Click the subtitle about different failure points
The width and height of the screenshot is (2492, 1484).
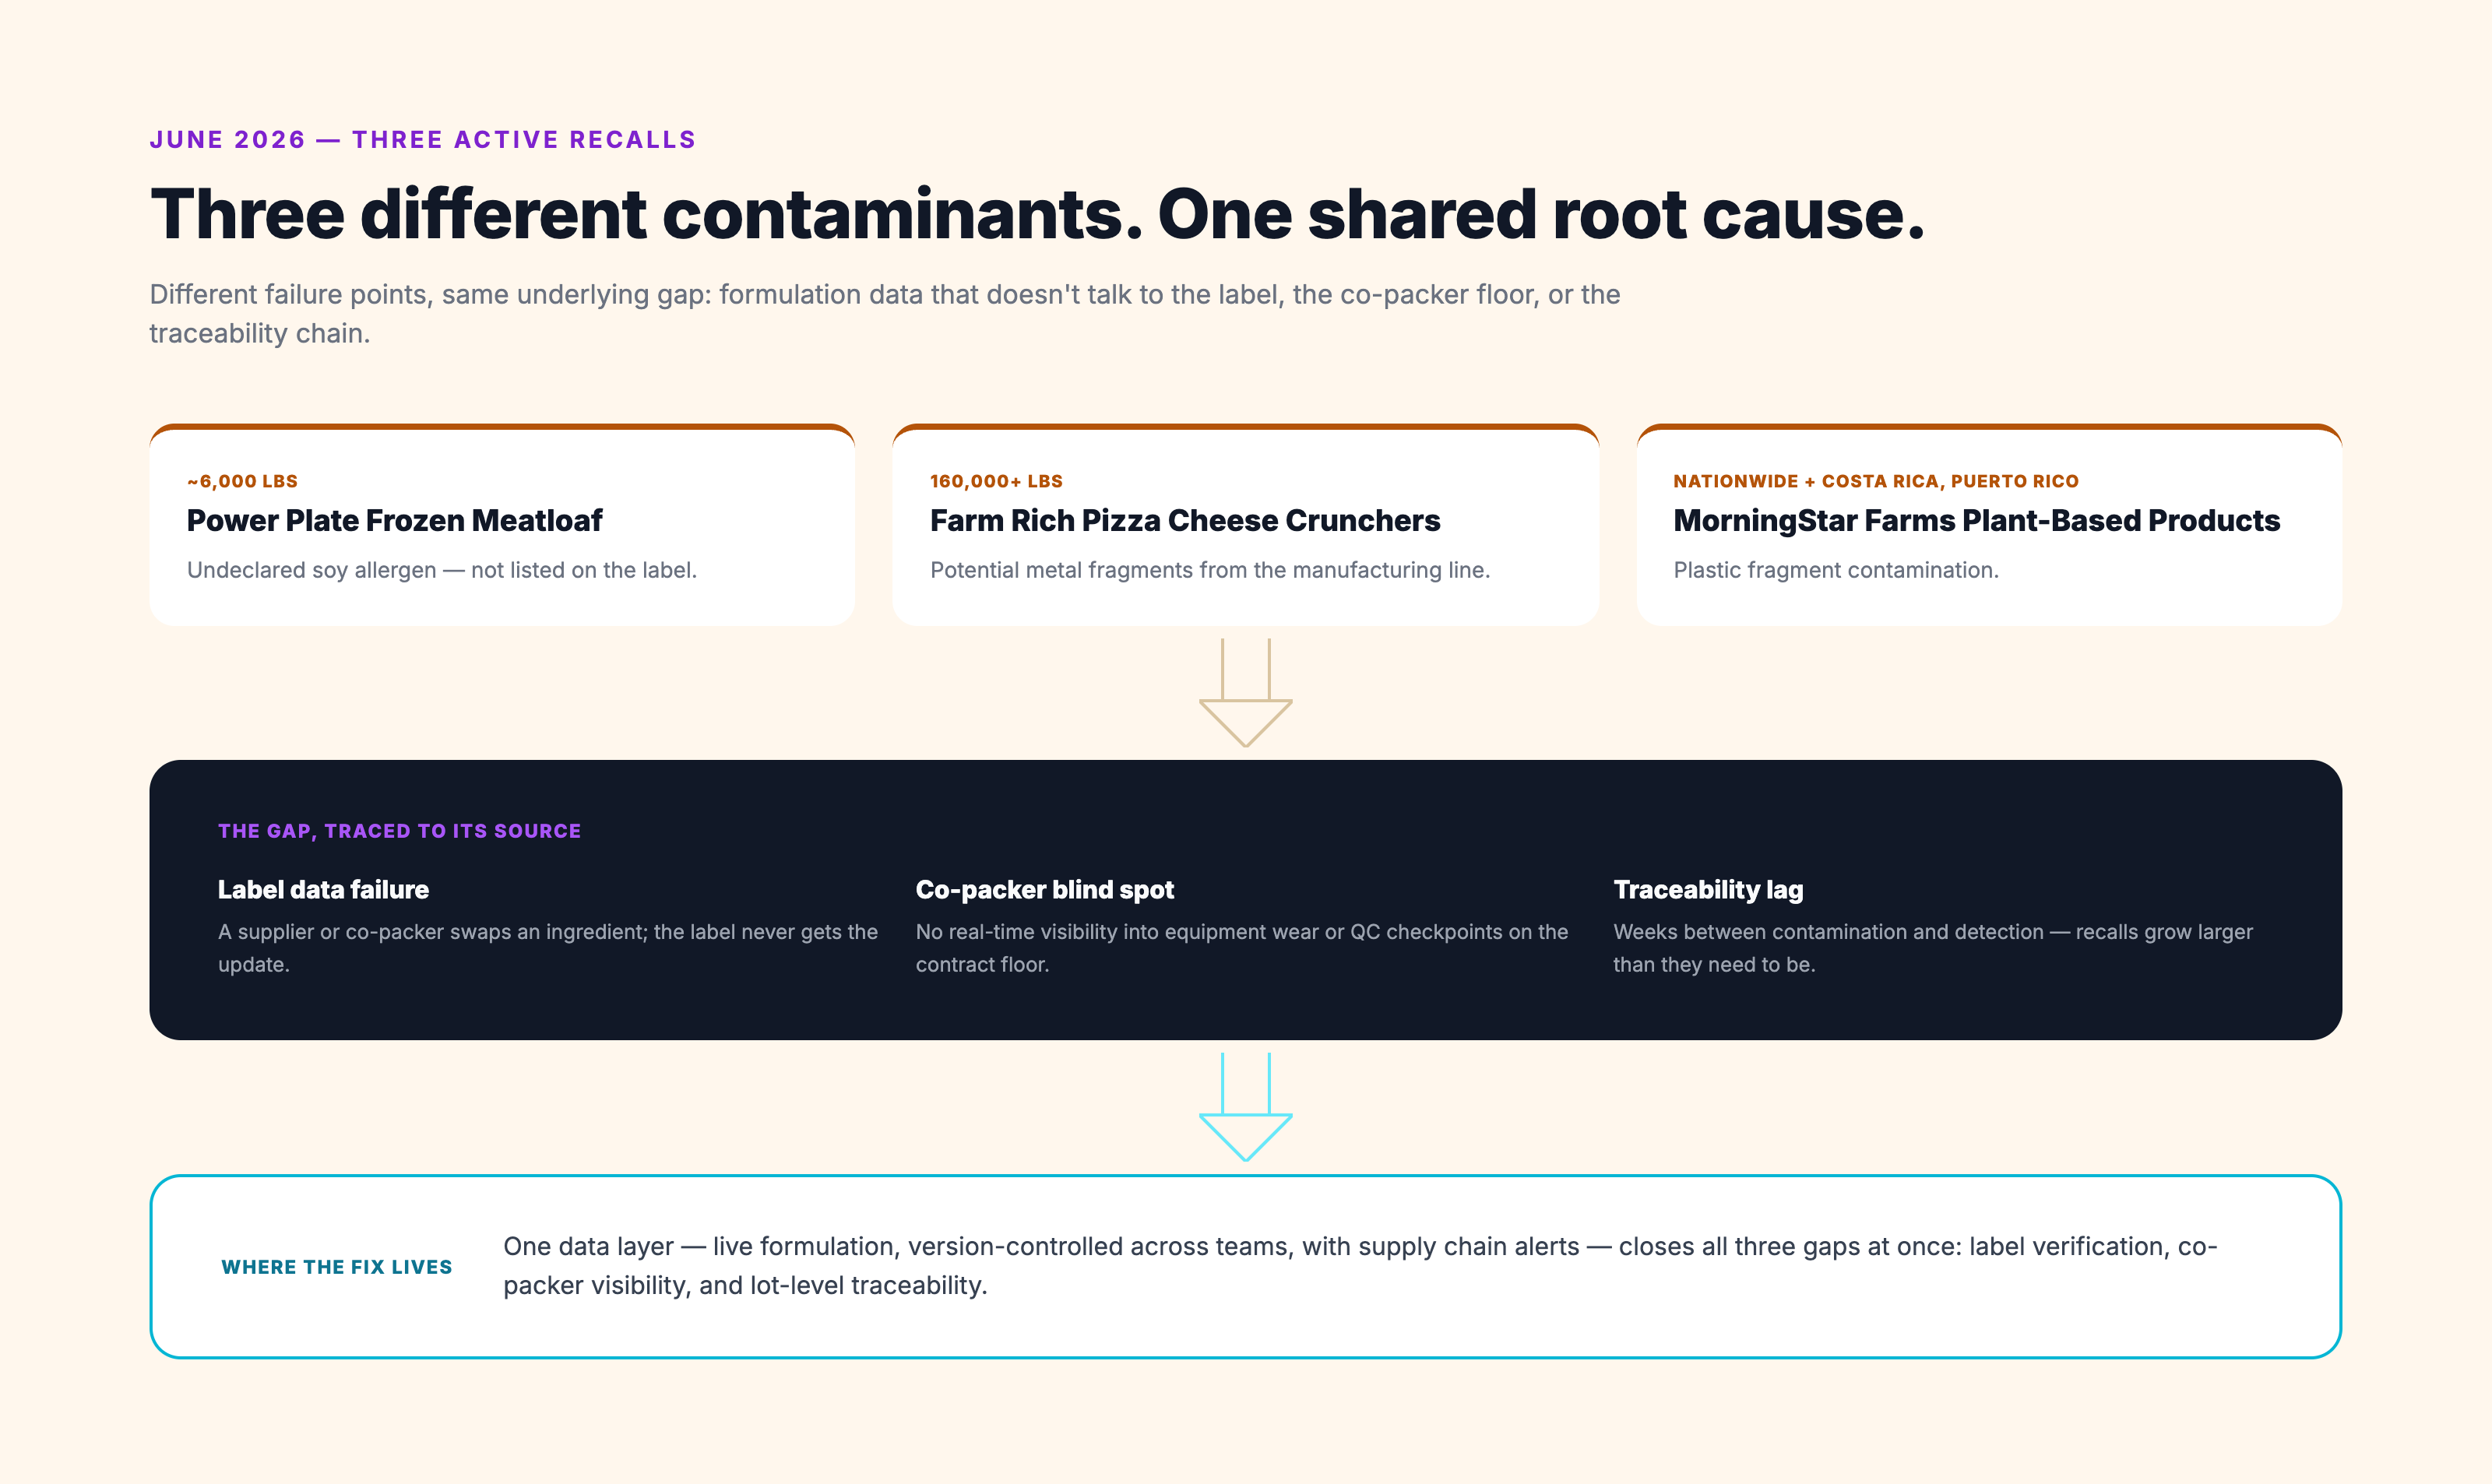(x=885, y=314)
